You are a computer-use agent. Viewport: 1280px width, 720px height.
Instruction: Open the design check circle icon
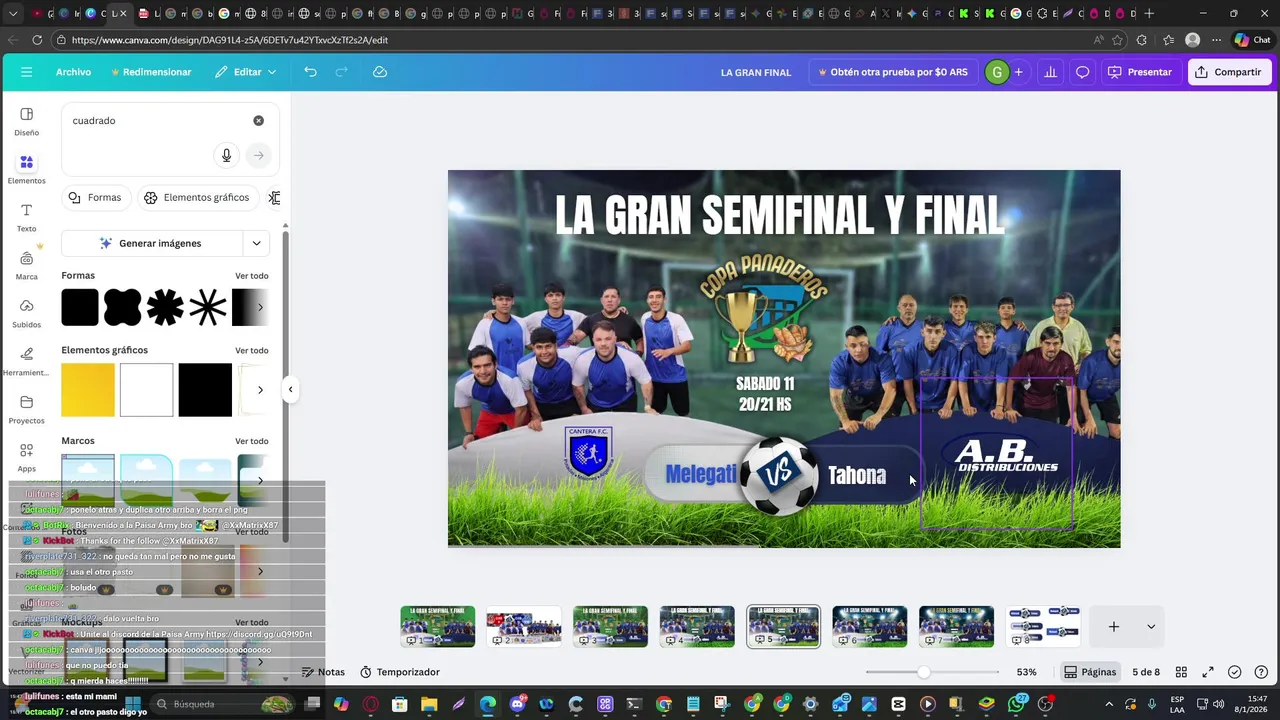pyautogui.click(x=1235, y=672)
